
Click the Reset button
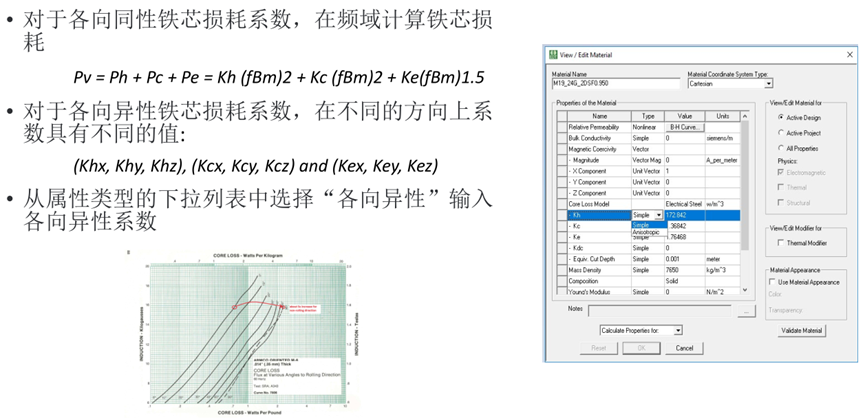599,348
